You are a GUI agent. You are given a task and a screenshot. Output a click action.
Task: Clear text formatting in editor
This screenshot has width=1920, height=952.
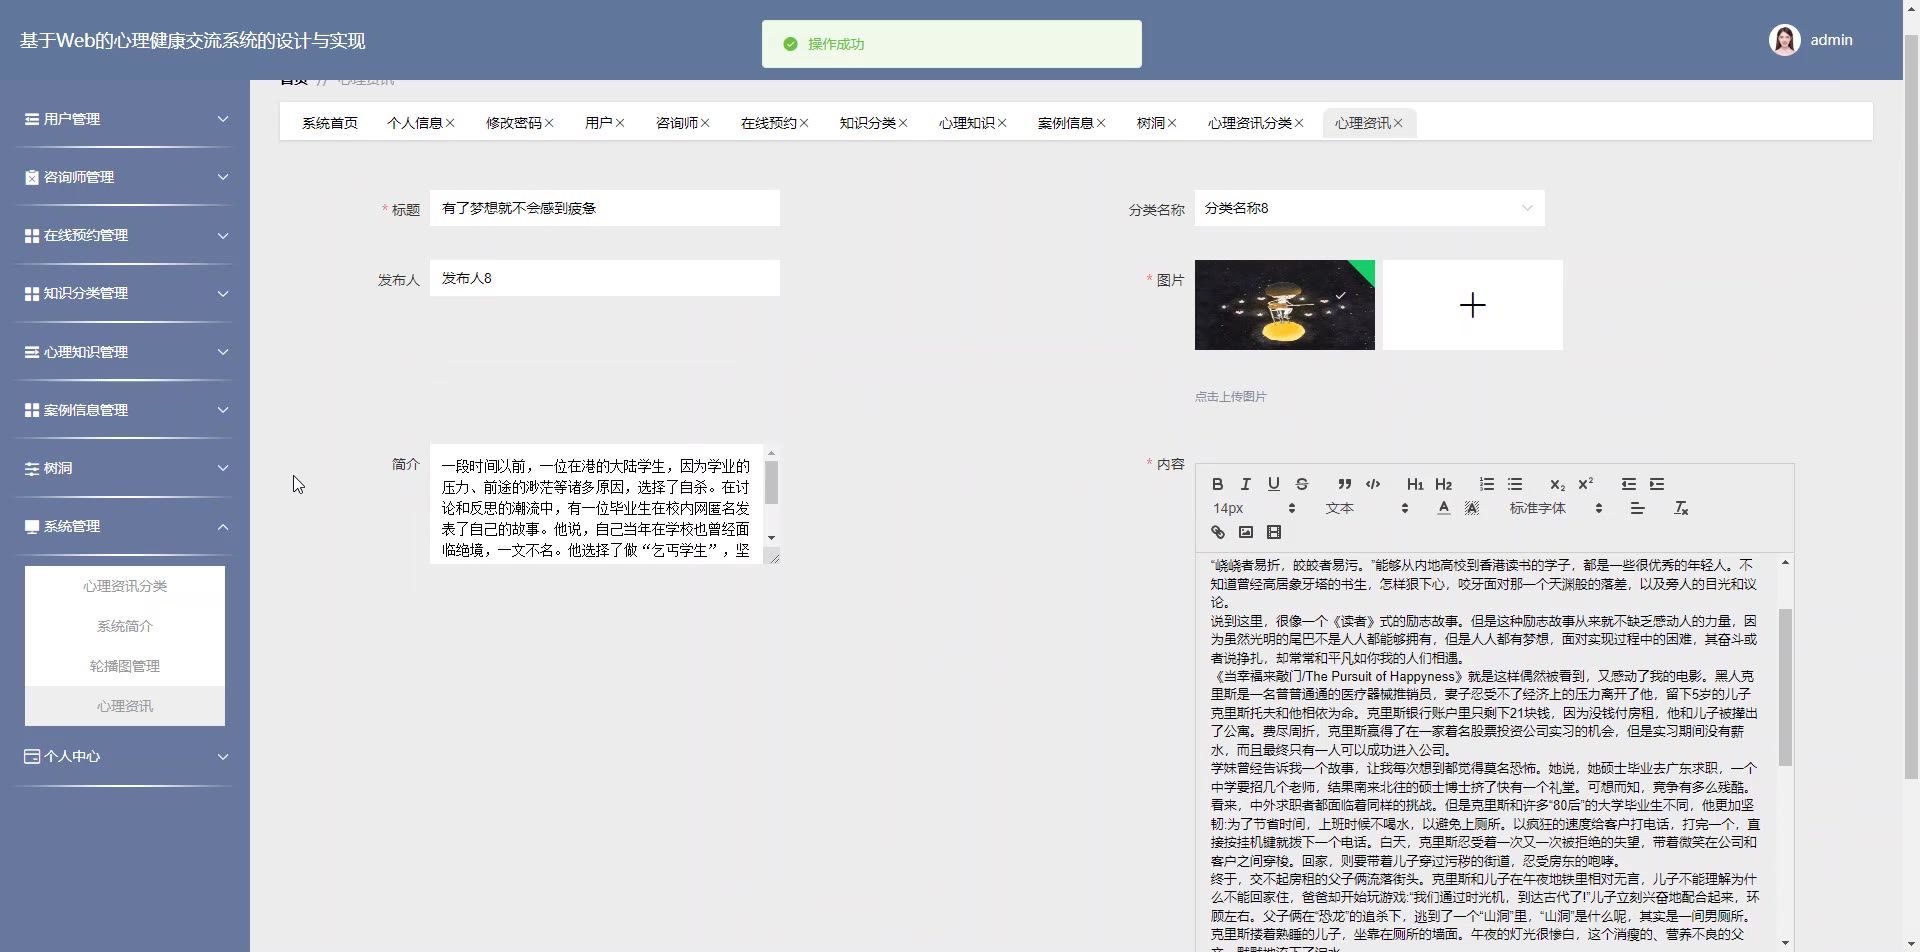(x=1681, y=508)
